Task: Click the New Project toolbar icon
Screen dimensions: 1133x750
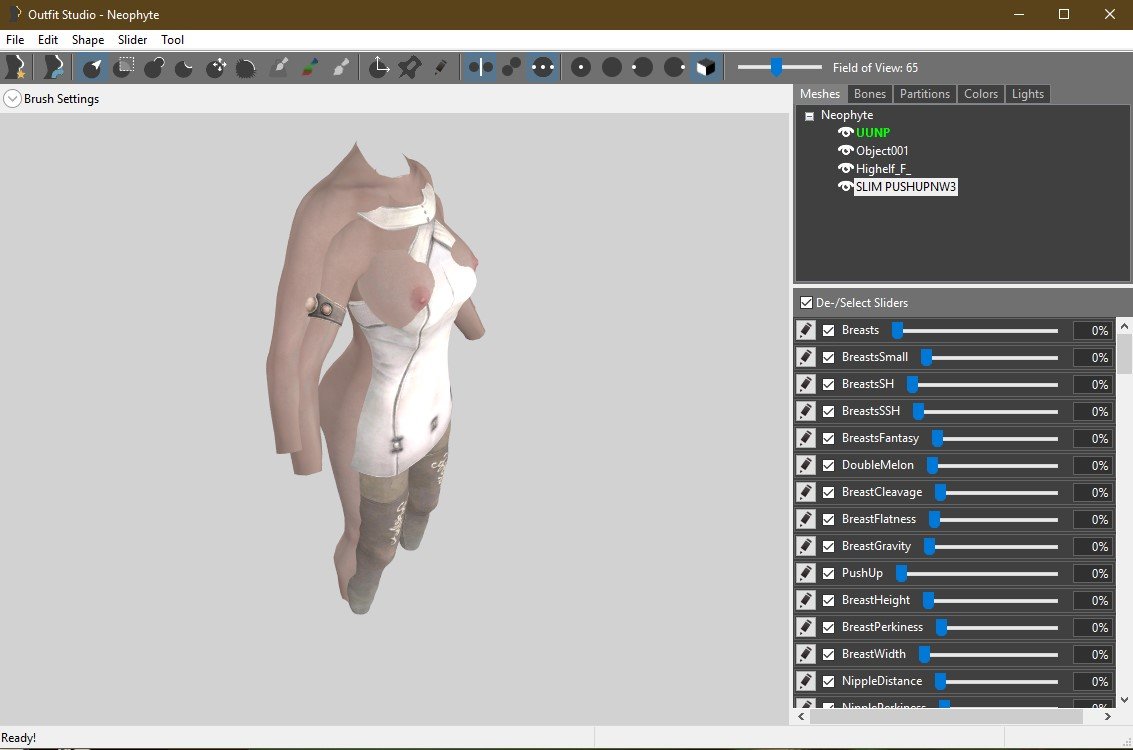Action: click(15, 67)
